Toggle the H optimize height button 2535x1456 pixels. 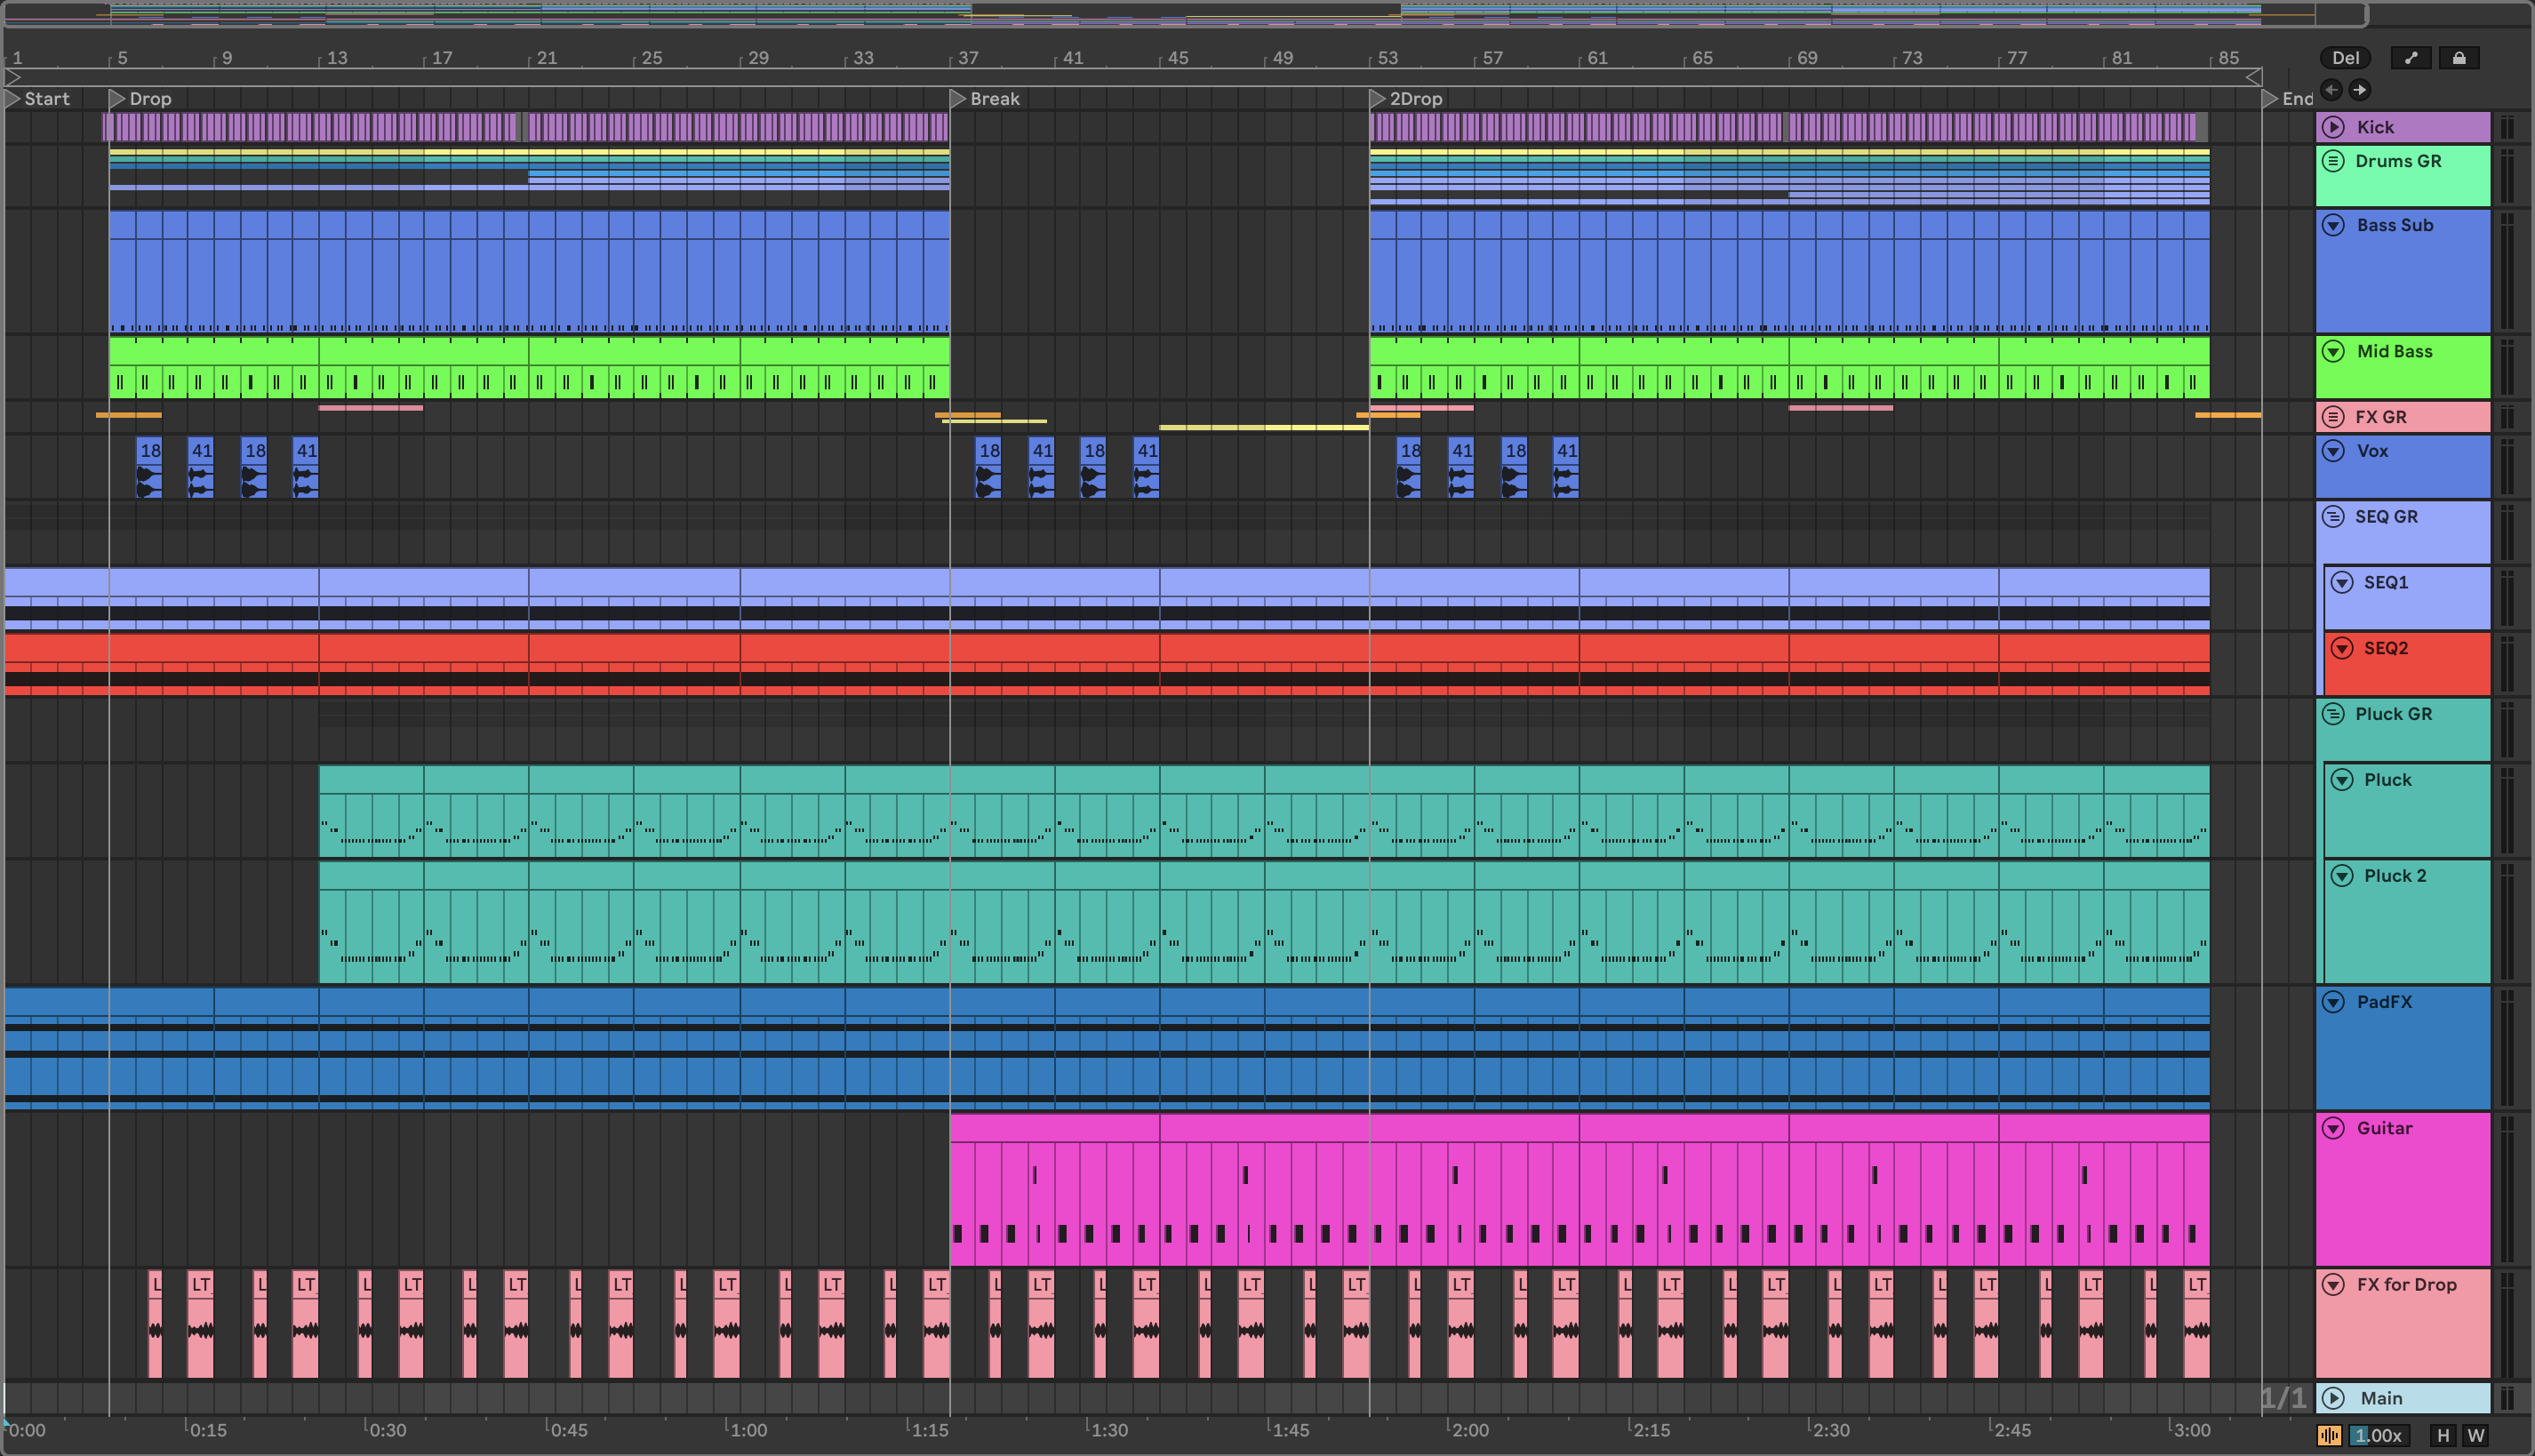pyautogui.click(x=2444, y=1435)
